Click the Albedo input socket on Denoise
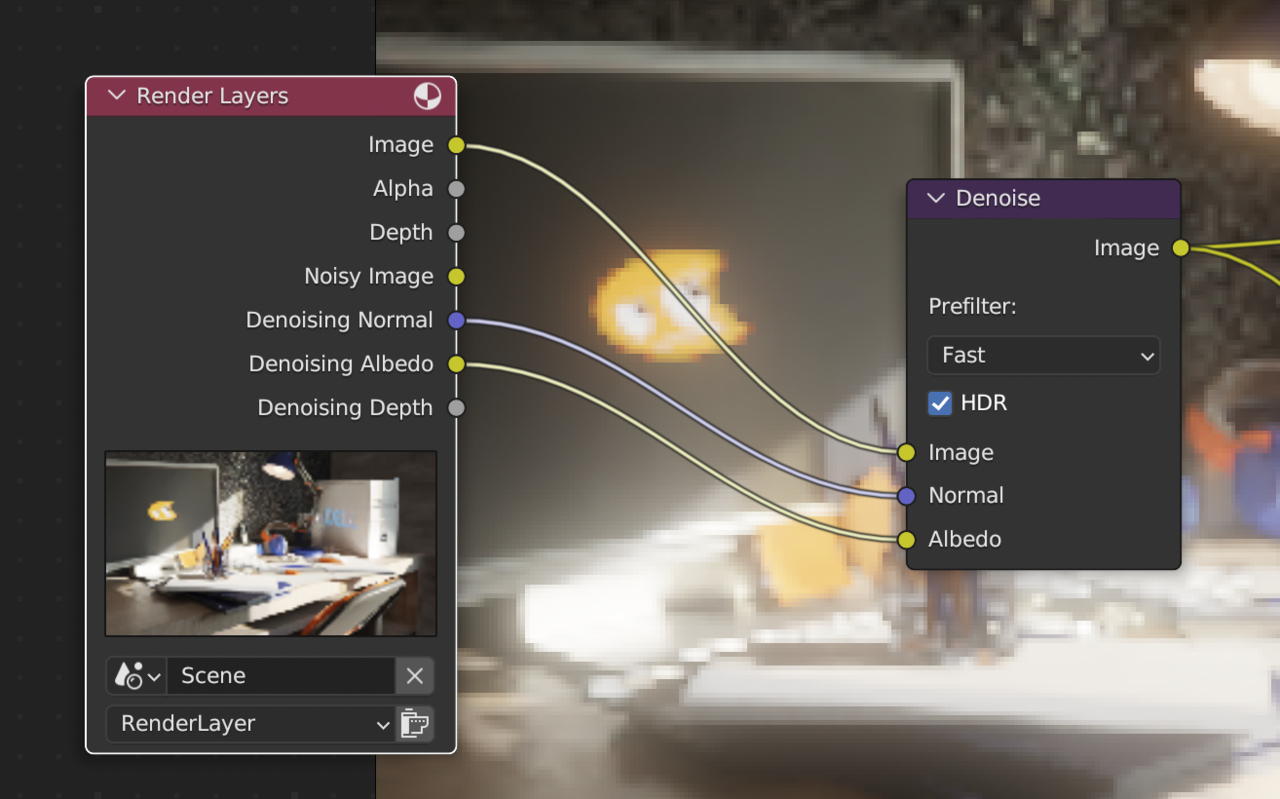 tap(906, 540)
